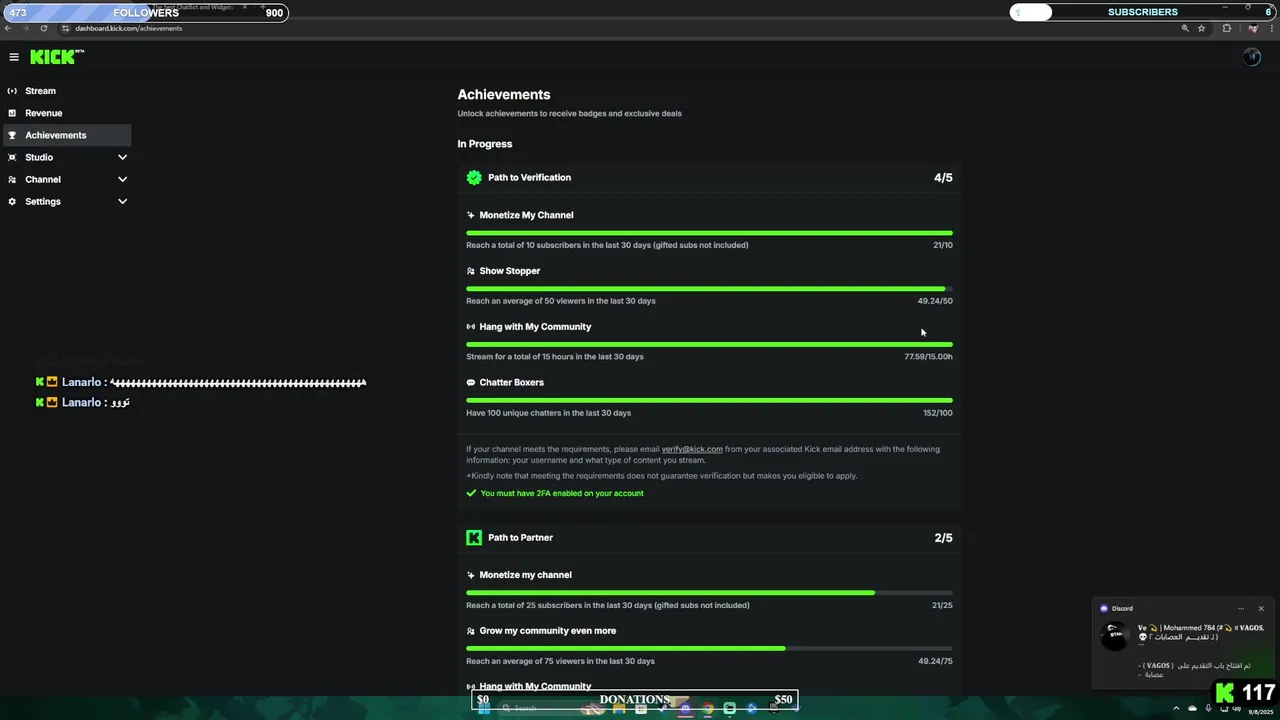The image size is (1280, 720).
Task: Click the Show Stopper viewers icon
Action: 471,271
